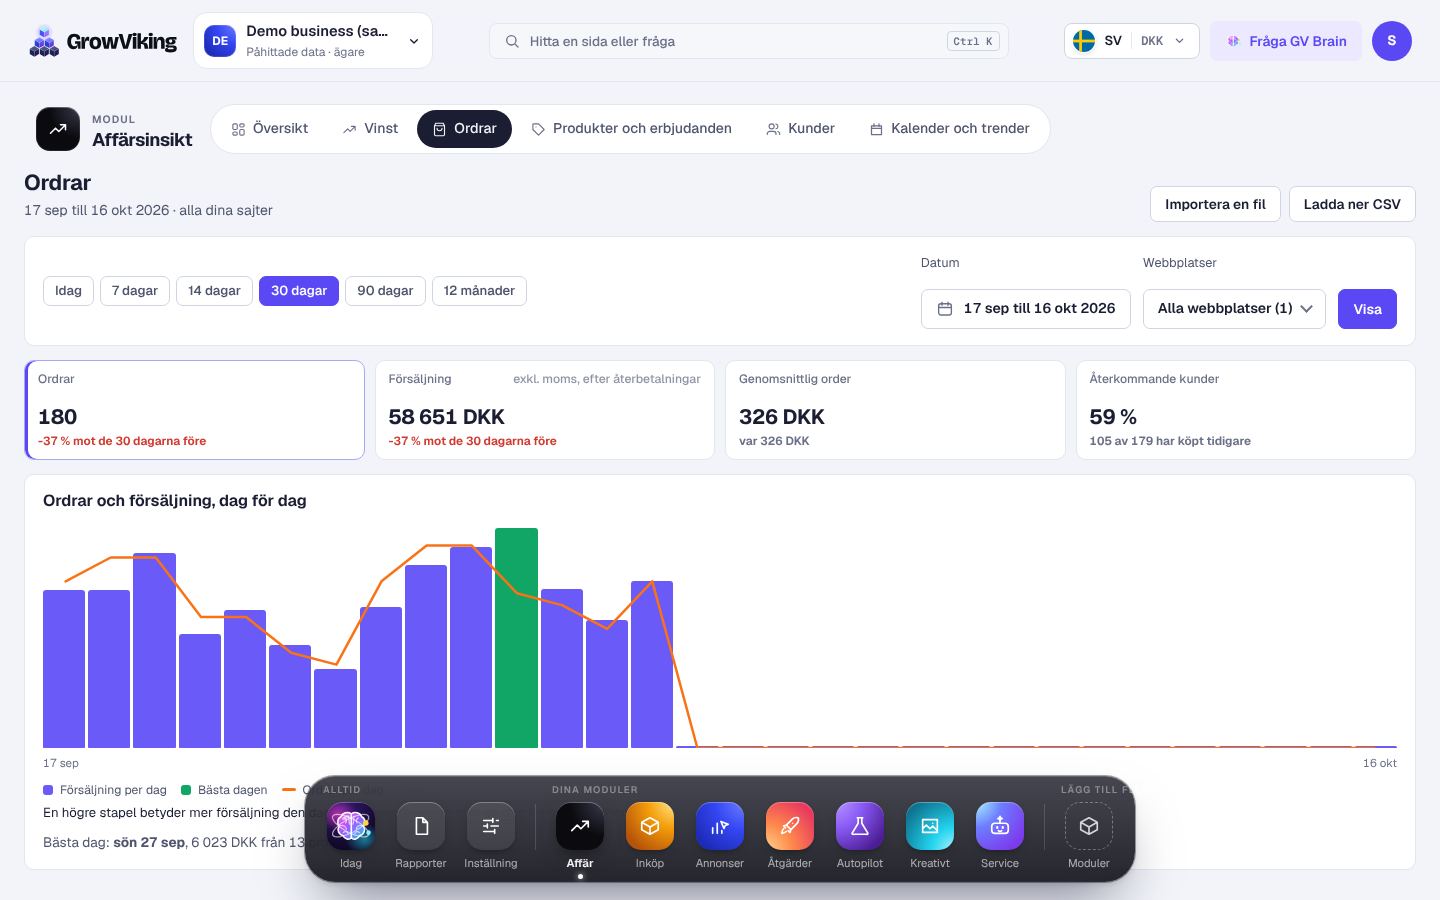Click Importera en fil button
The height and width of the screenshot is (900, 1440).
1215,204
